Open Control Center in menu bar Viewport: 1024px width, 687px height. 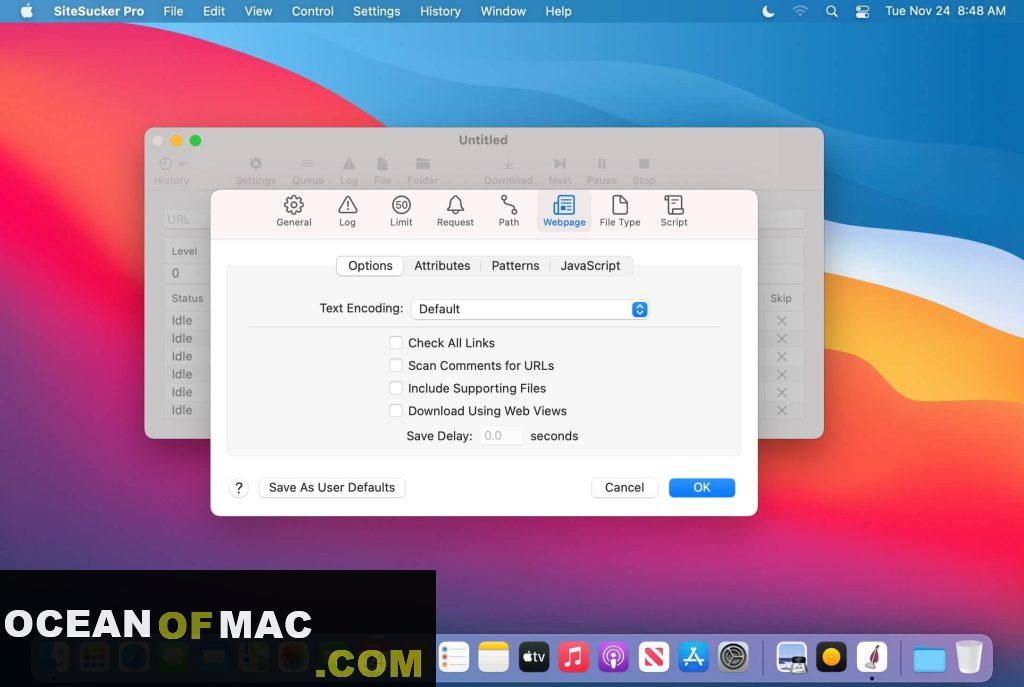pos(862,11)
